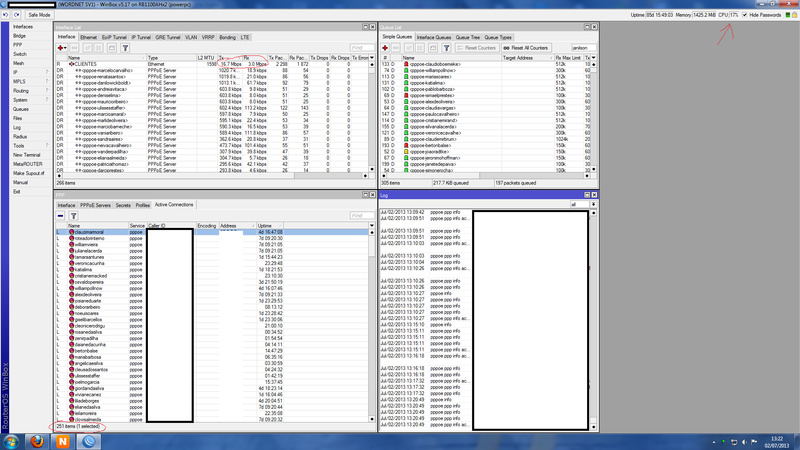Click Reset All Counters button

526,48
